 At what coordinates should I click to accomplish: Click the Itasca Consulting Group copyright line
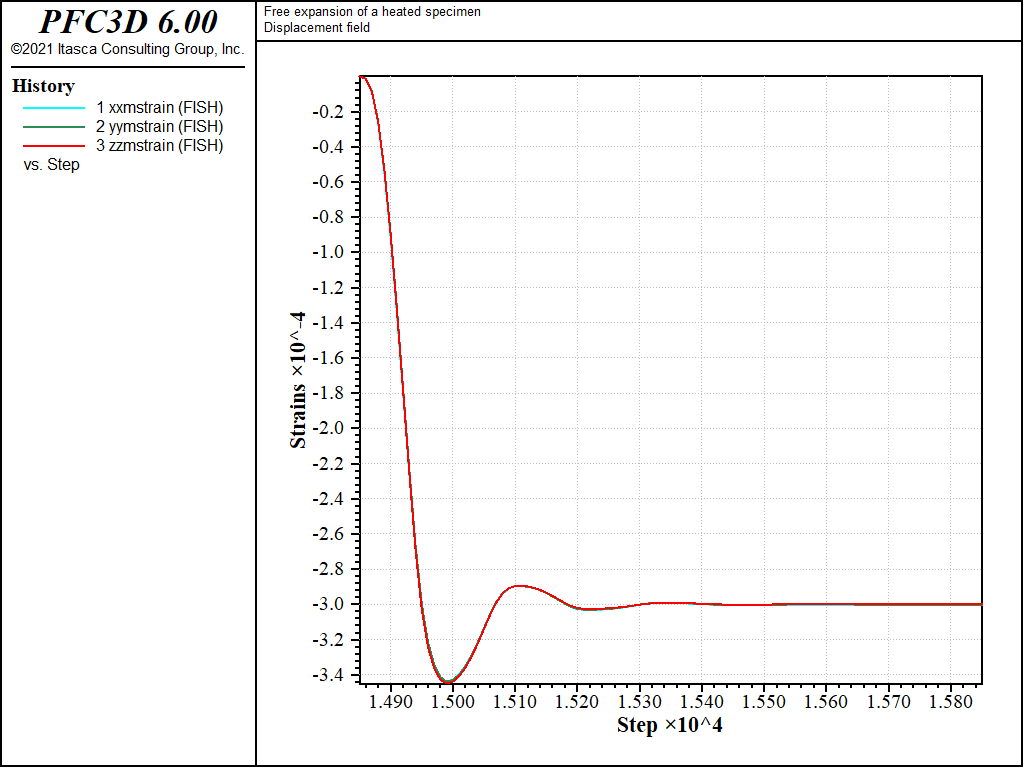pos(127,50)
